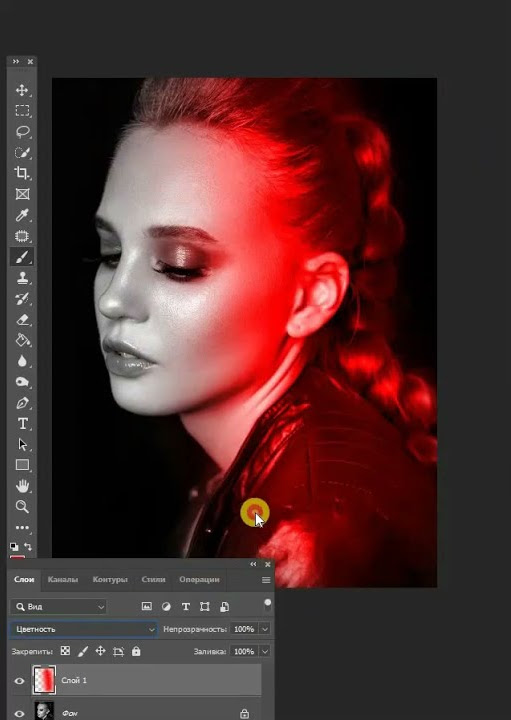This screenshot has height=720, width=511.
Task: Lock all padlock in Закрепить row
Action: 136,651
